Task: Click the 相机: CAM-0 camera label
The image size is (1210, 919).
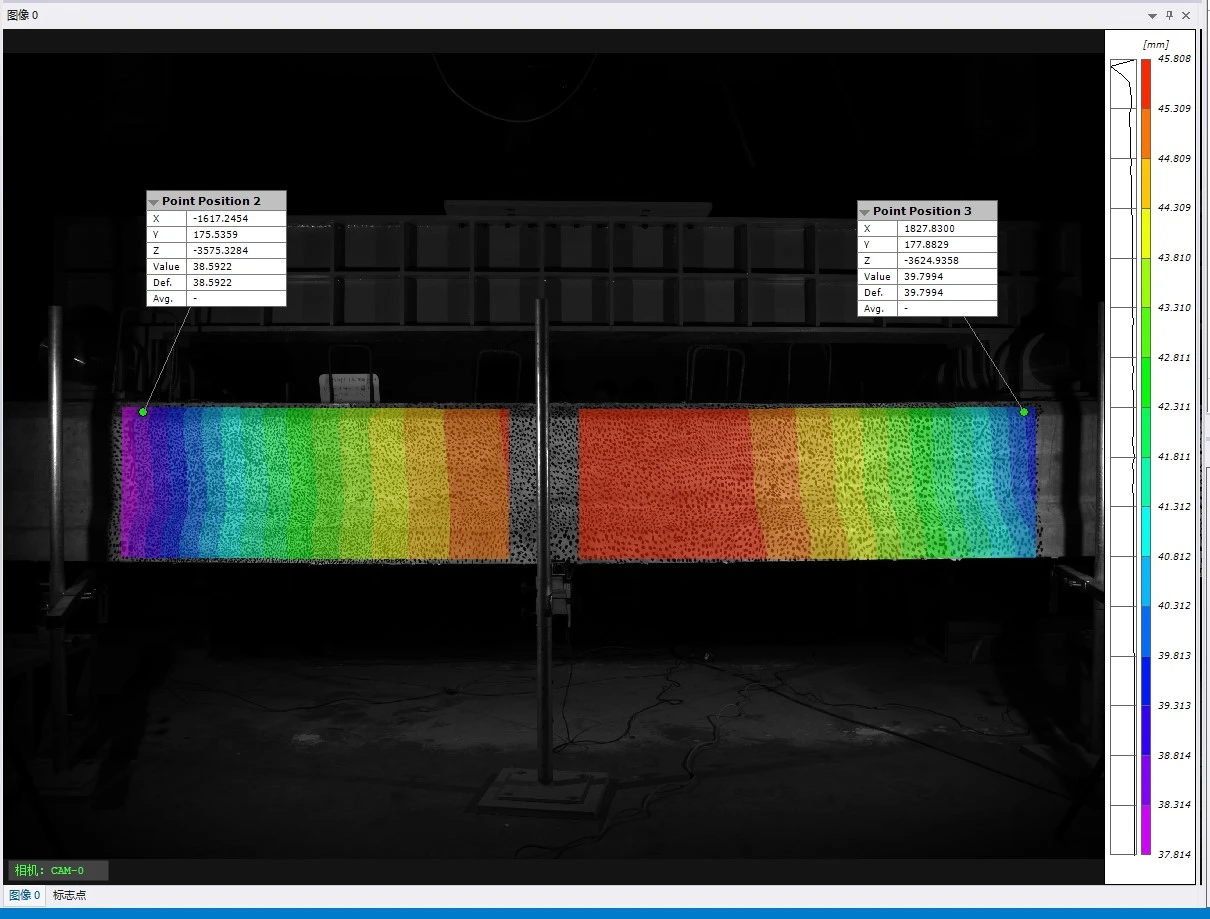Action: [x=57, y=870]
